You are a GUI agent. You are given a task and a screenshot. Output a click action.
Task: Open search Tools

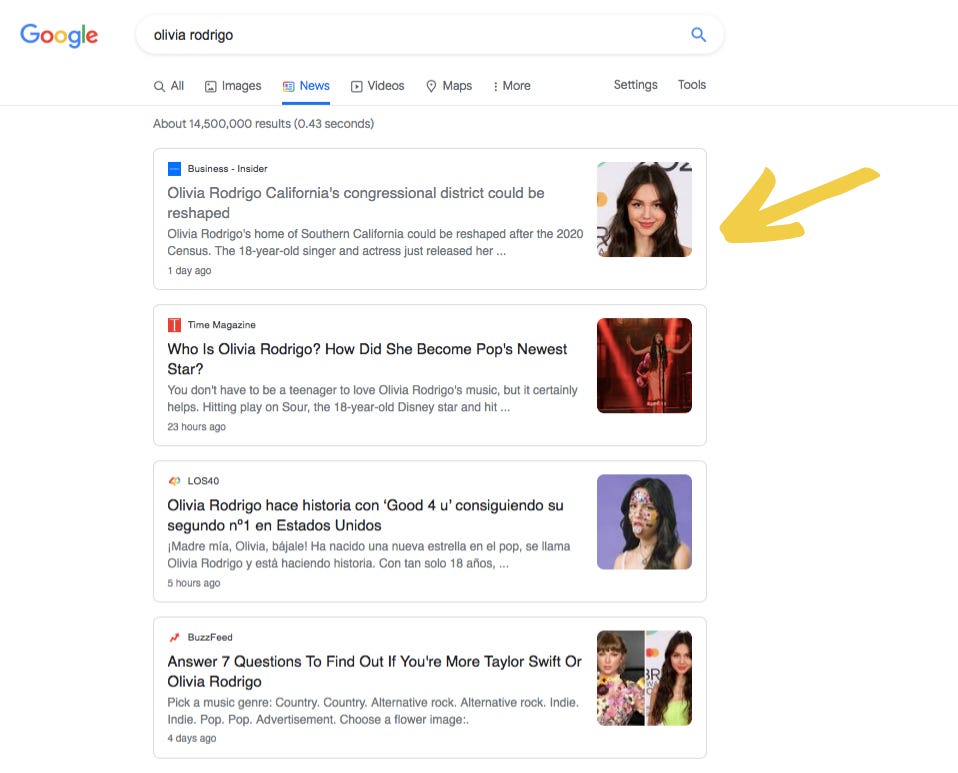coord(692,85)
